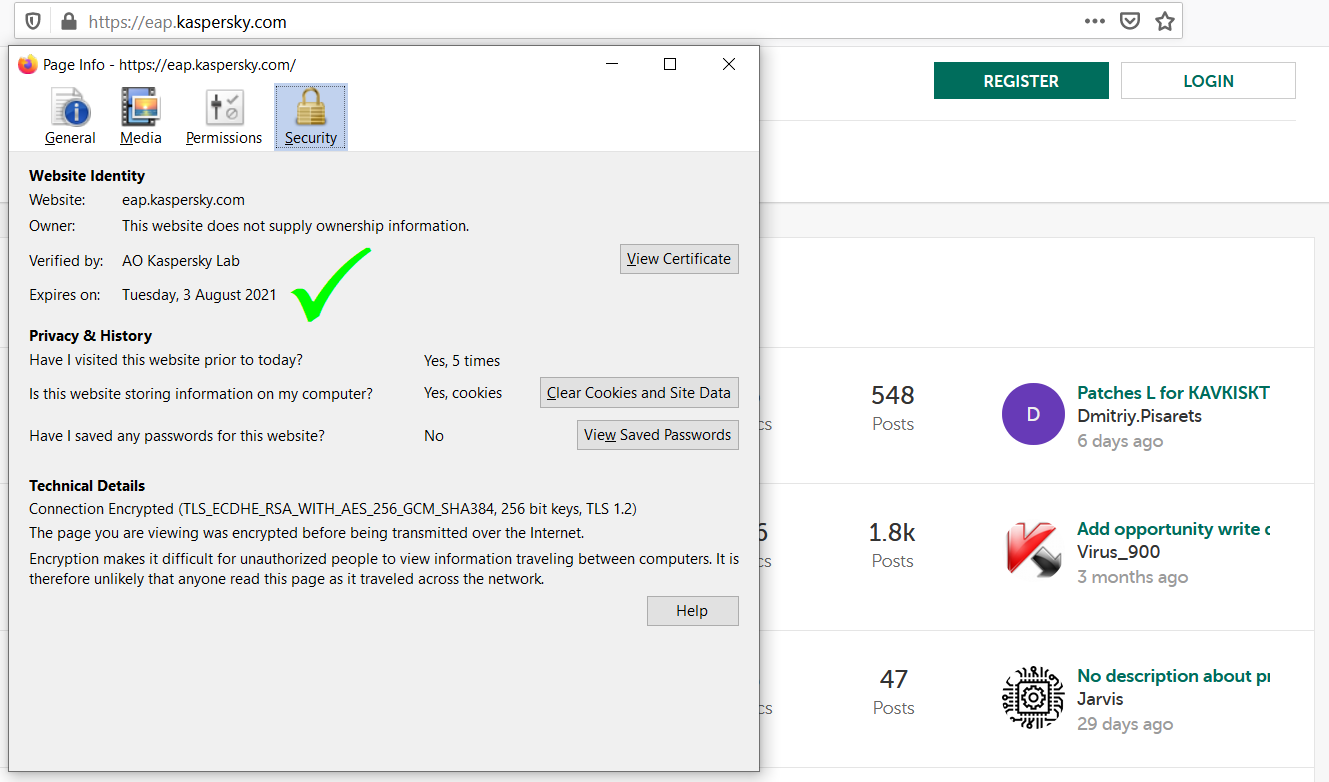Viewport: 1329px width, 782px height.
Task: Close the Page Info window
Action: (729, 64)
